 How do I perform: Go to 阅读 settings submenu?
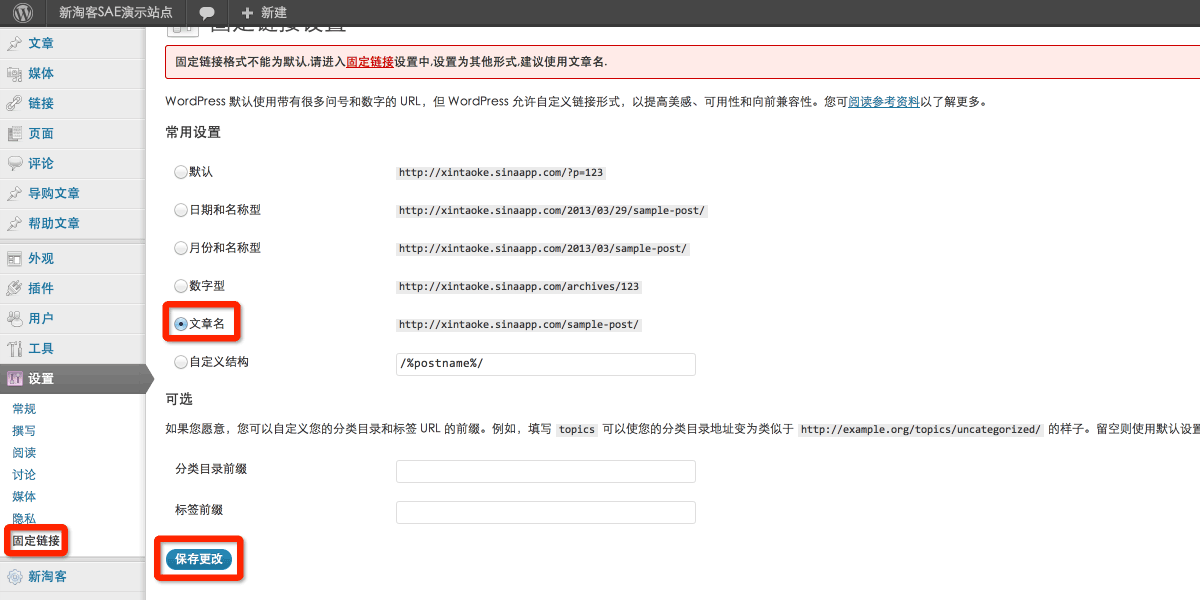[x=24, y=453]
